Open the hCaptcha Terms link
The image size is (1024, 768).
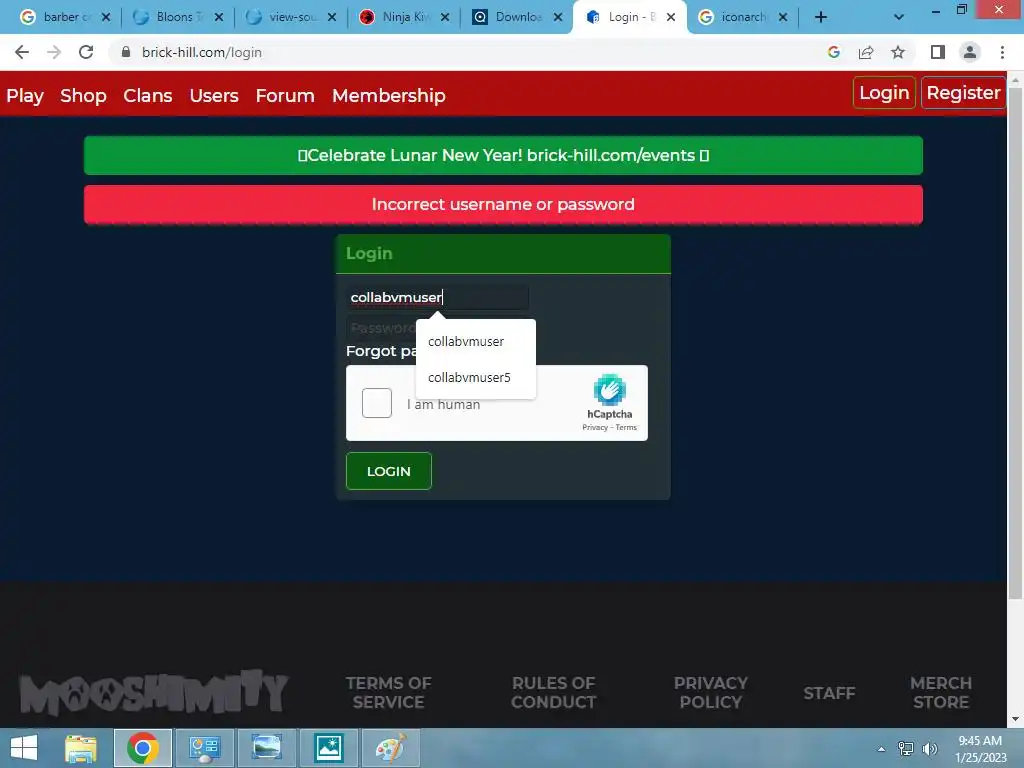click(626, 427)
